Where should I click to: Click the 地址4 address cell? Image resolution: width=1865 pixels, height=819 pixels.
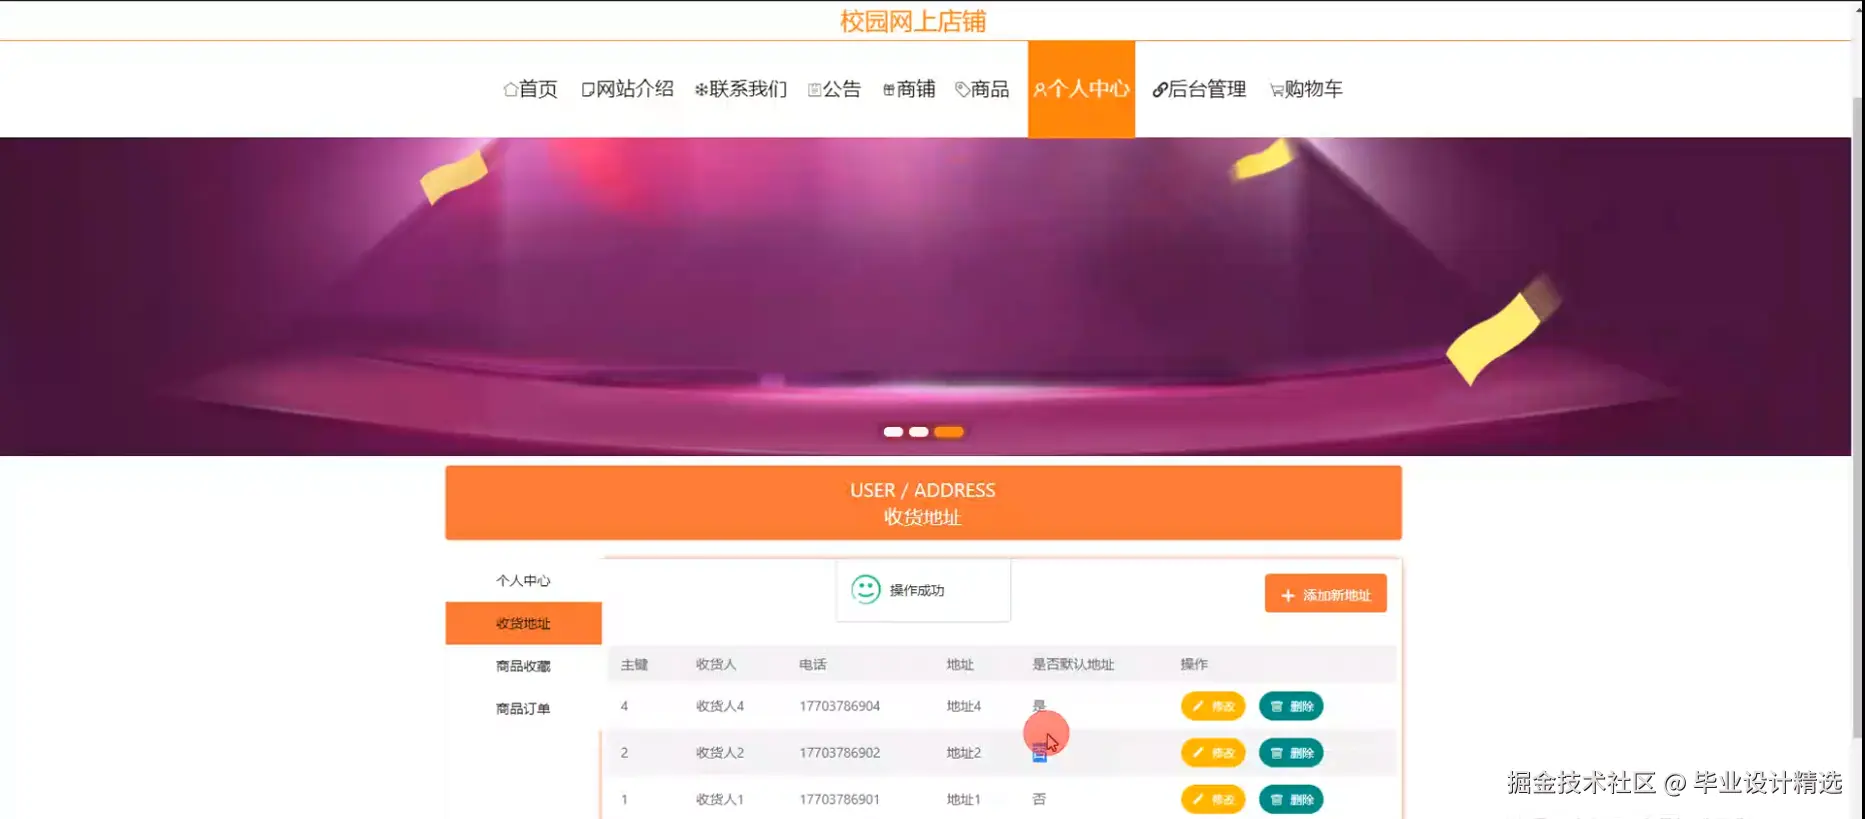click(x=964, y=706)
